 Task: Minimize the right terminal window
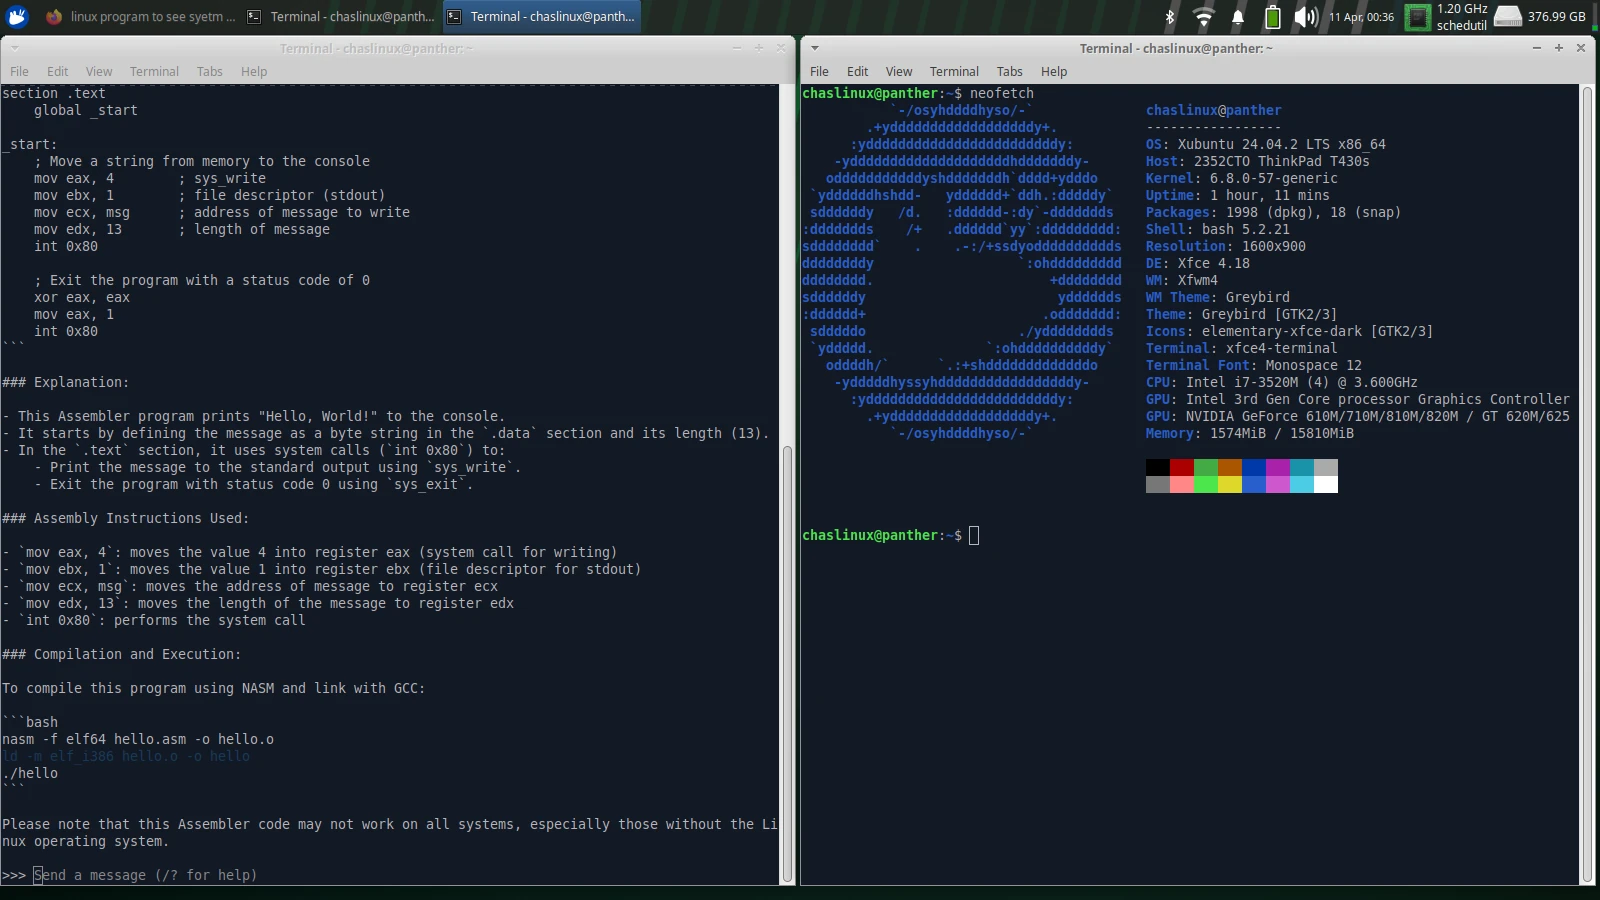[1537, 48]
